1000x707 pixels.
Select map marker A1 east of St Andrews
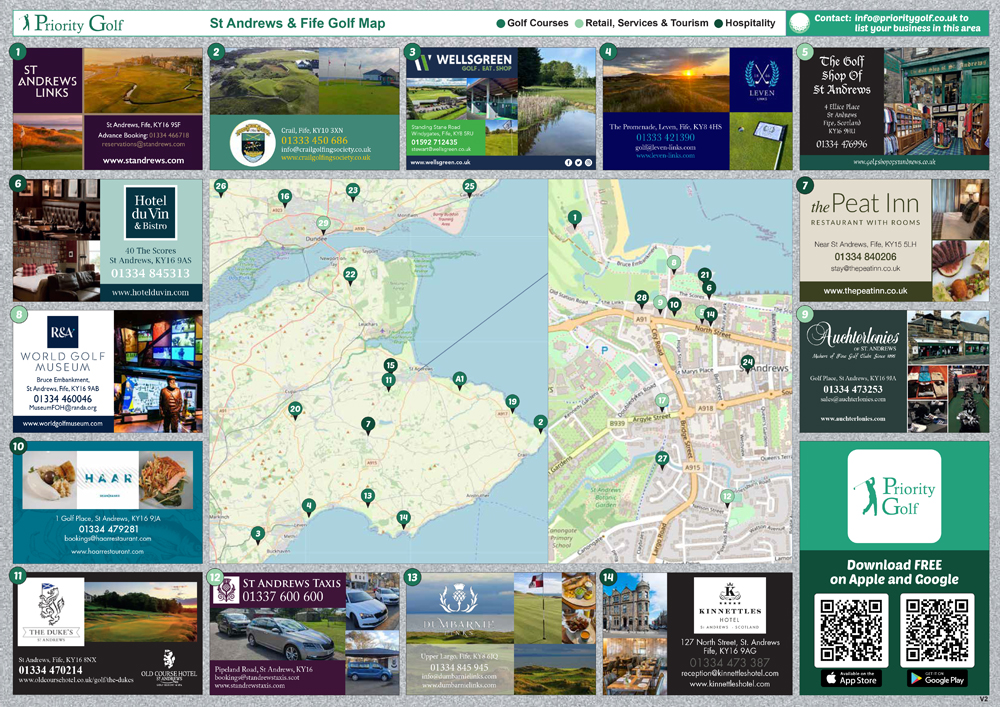pos(460,380)
